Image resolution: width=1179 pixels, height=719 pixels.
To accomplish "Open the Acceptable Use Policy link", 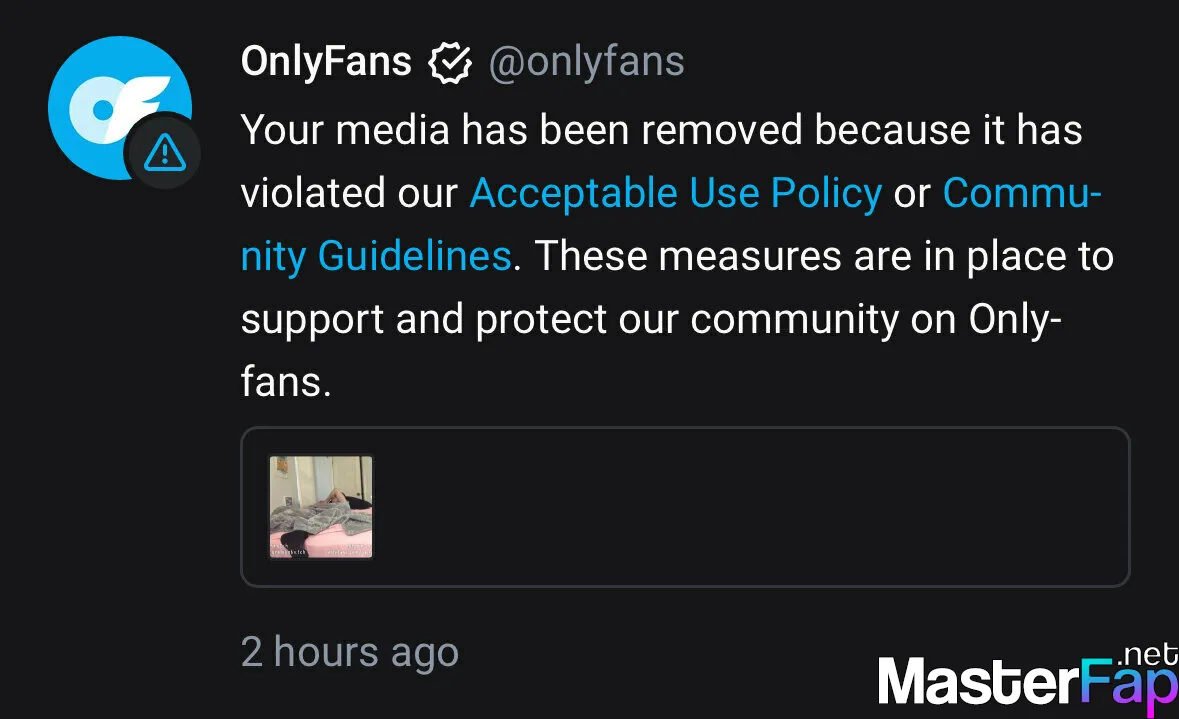I will coord(675,193).
